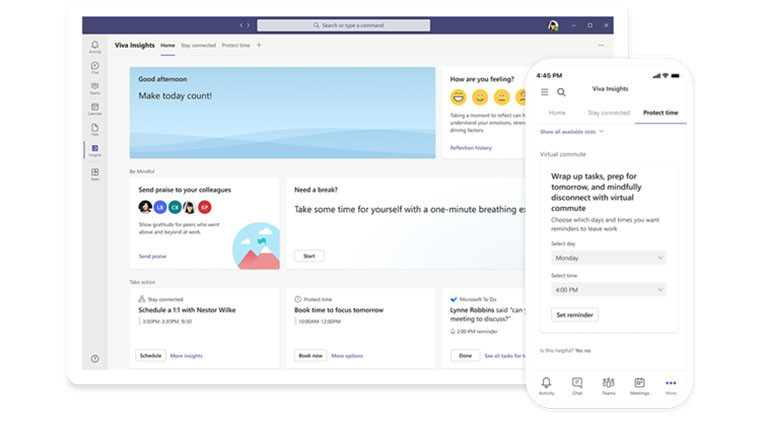Open Files in the desktop sidebar
The image size is (760, 428).
(95, 129)
